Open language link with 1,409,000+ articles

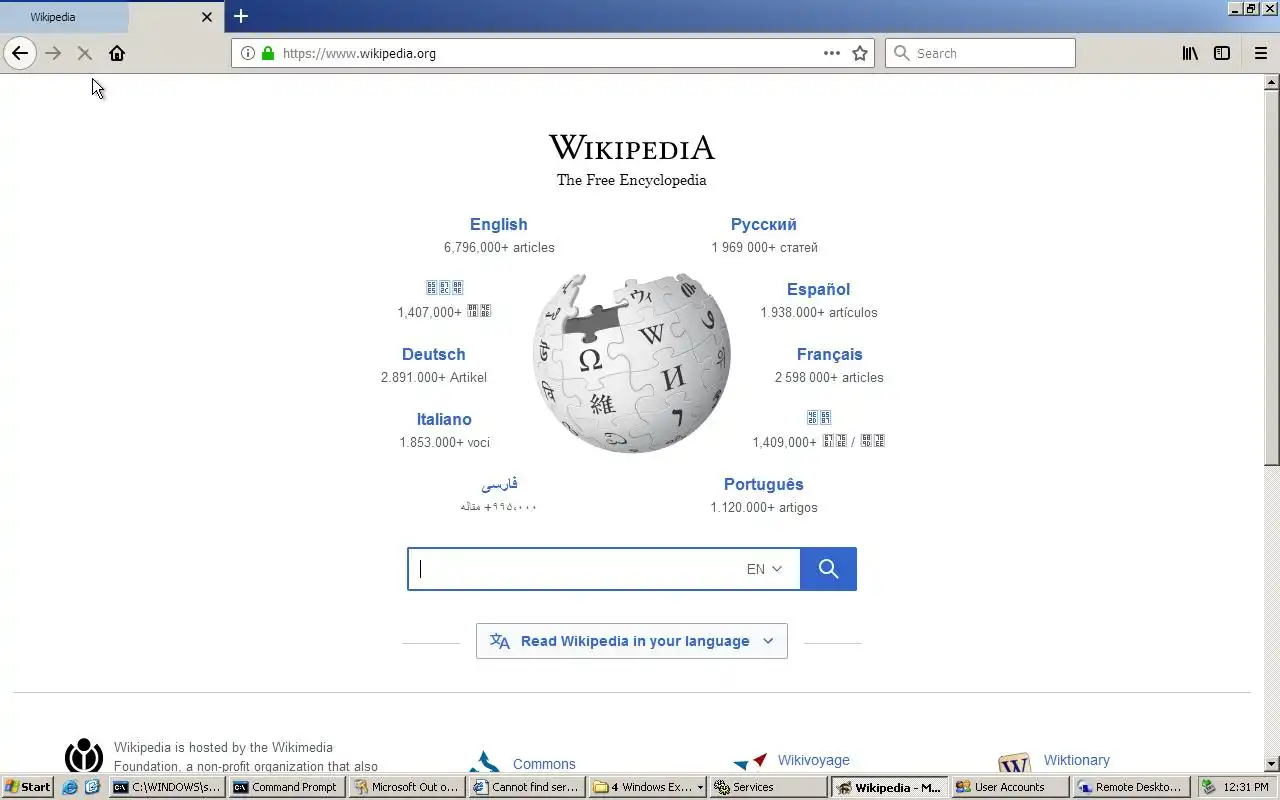point(819,417)
